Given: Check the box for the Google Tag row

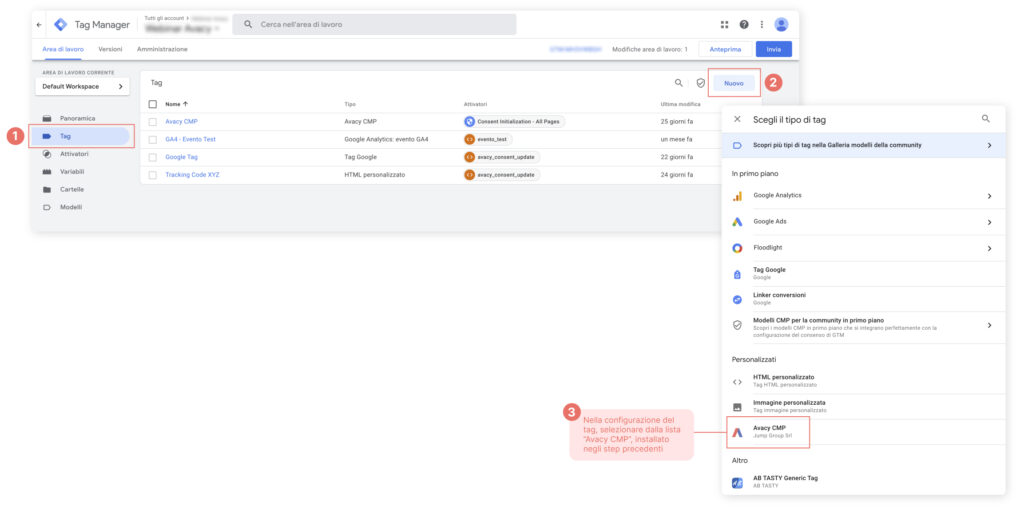Looking at the screenshot, I should click(153, 157).
